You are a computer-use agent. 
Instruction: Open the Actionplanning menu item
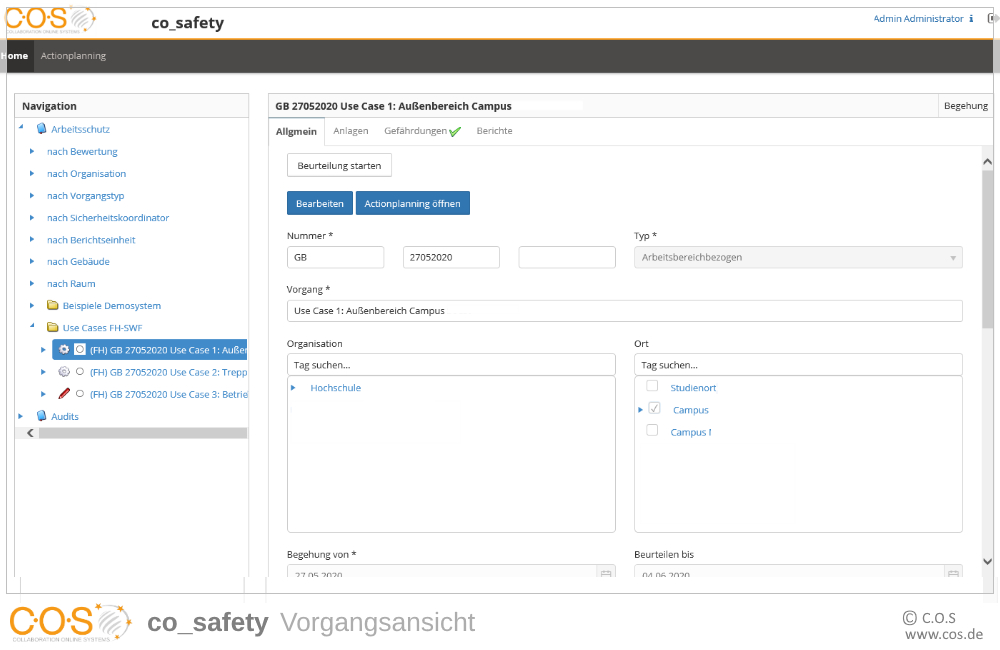coord(73,56)
